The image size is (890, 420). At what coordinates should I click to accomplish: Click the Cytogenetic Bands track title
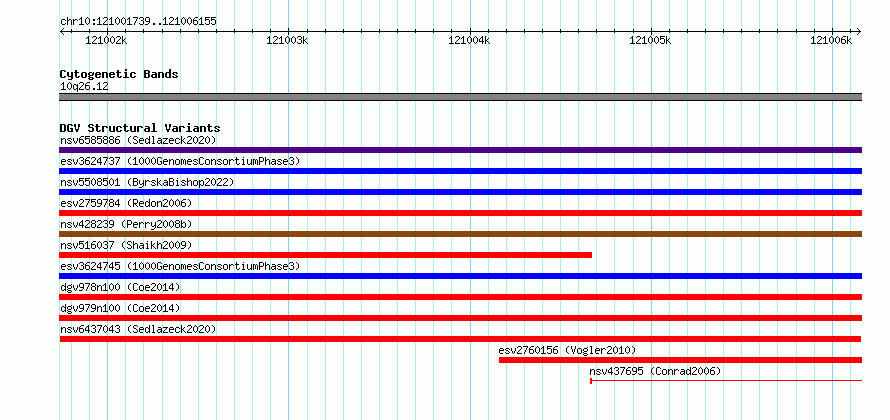pyautogui.click(x=119, y=74)
